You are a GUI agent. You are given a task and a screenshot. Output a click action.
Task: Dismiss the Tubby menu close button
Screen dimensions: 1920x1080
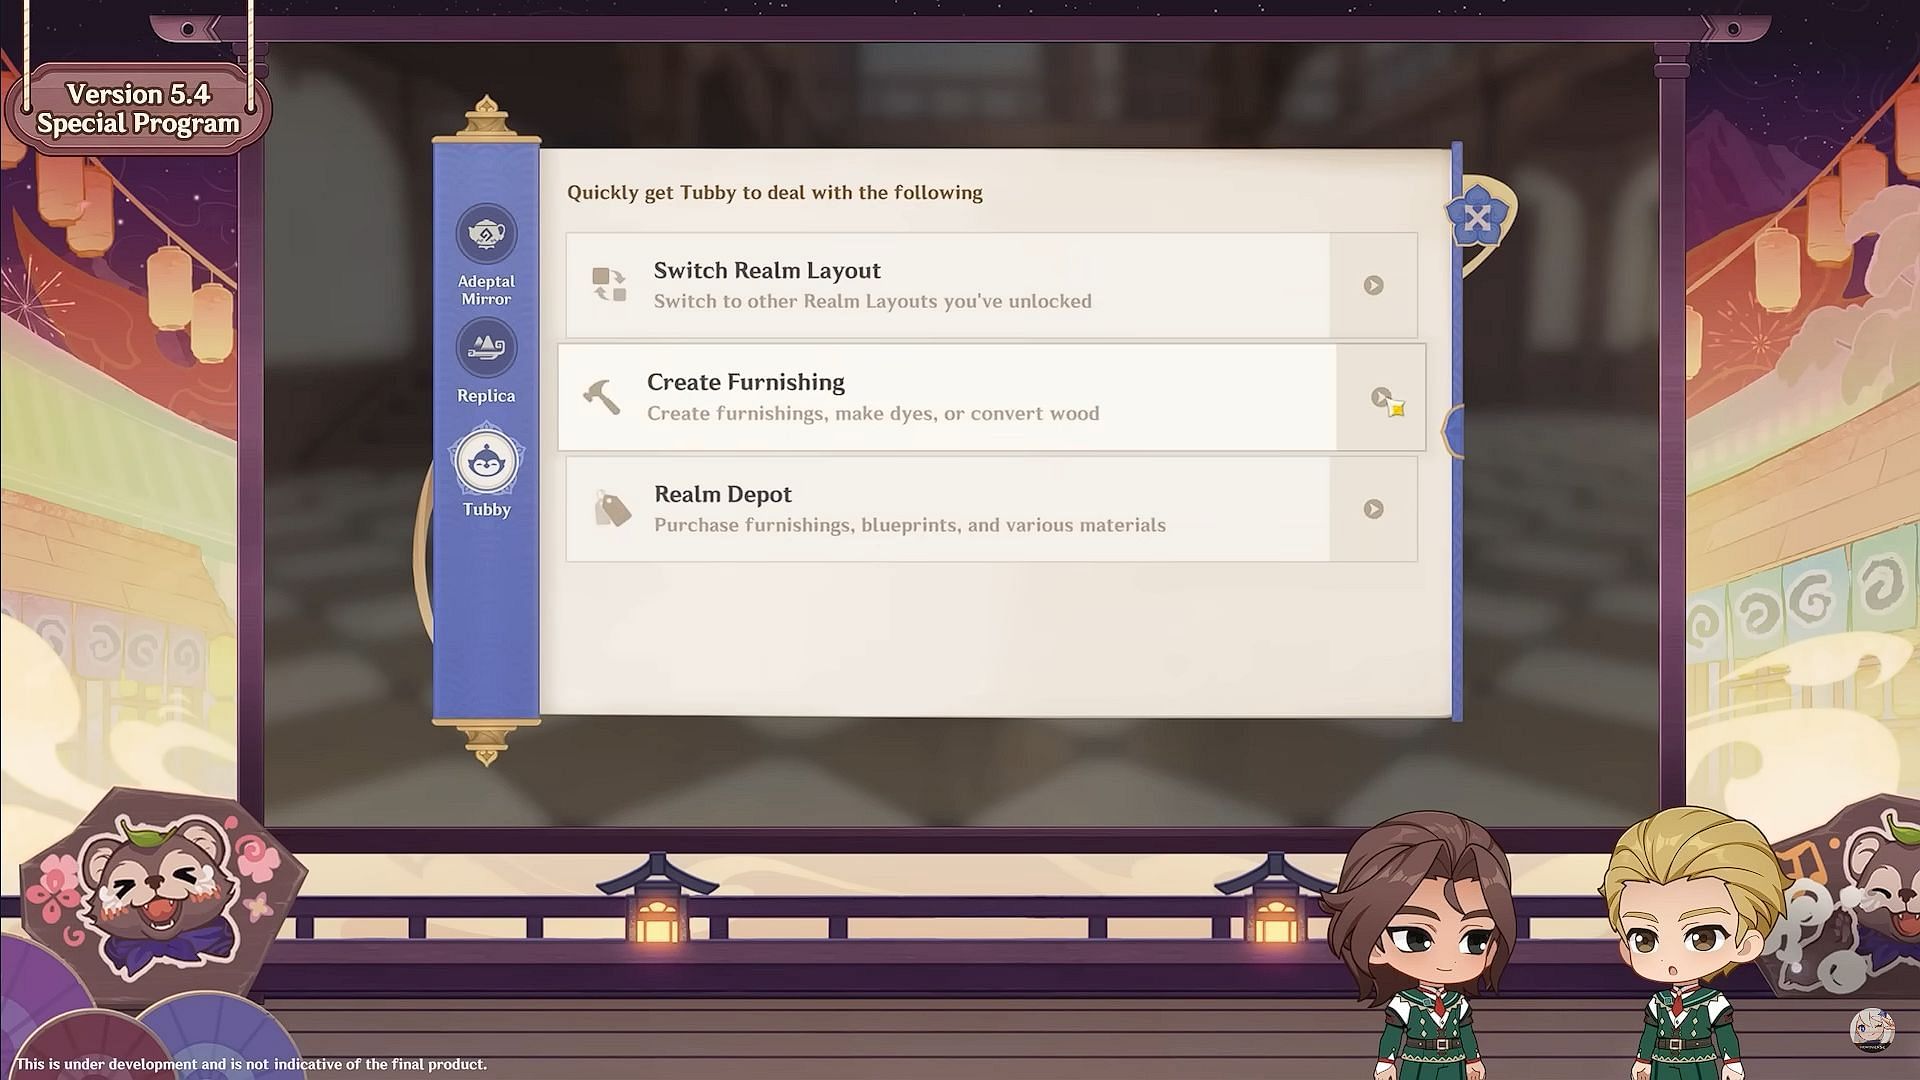click(x=1476, y=216)
